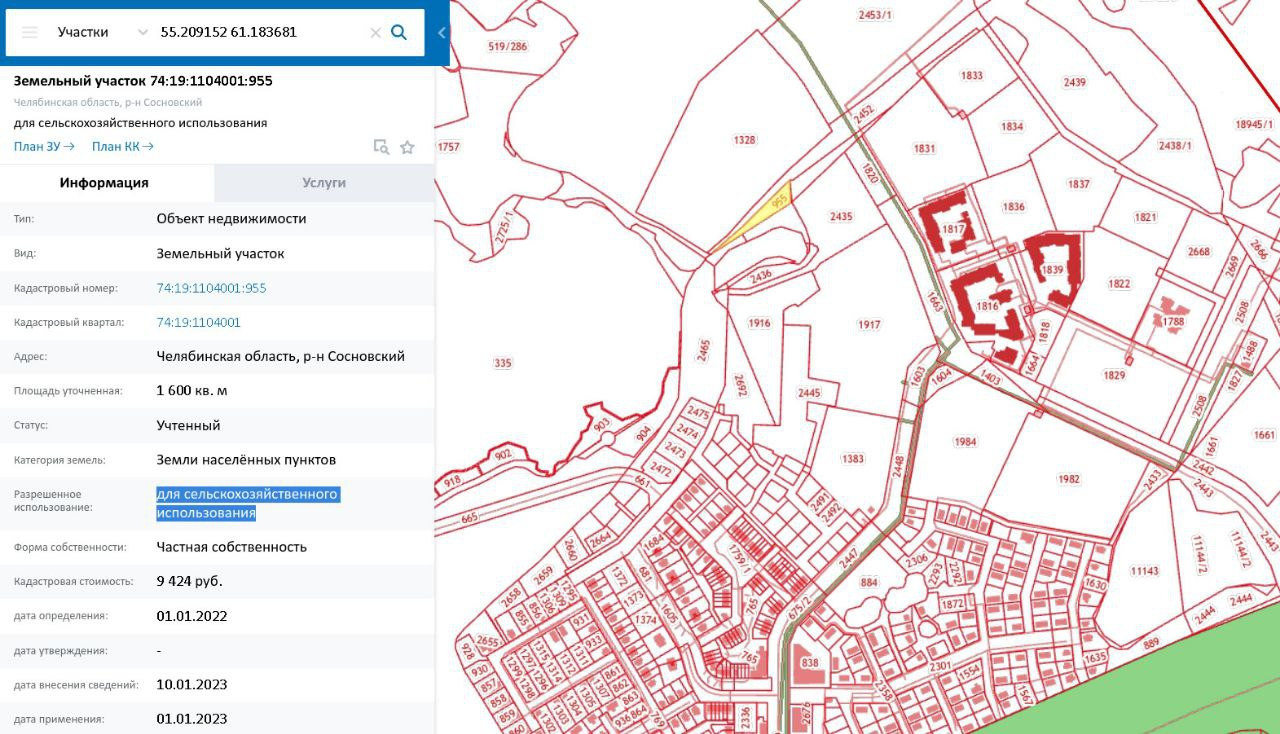Open the План КК link
The width and height of the screenshot is (1280, 734).
[122, 147]
